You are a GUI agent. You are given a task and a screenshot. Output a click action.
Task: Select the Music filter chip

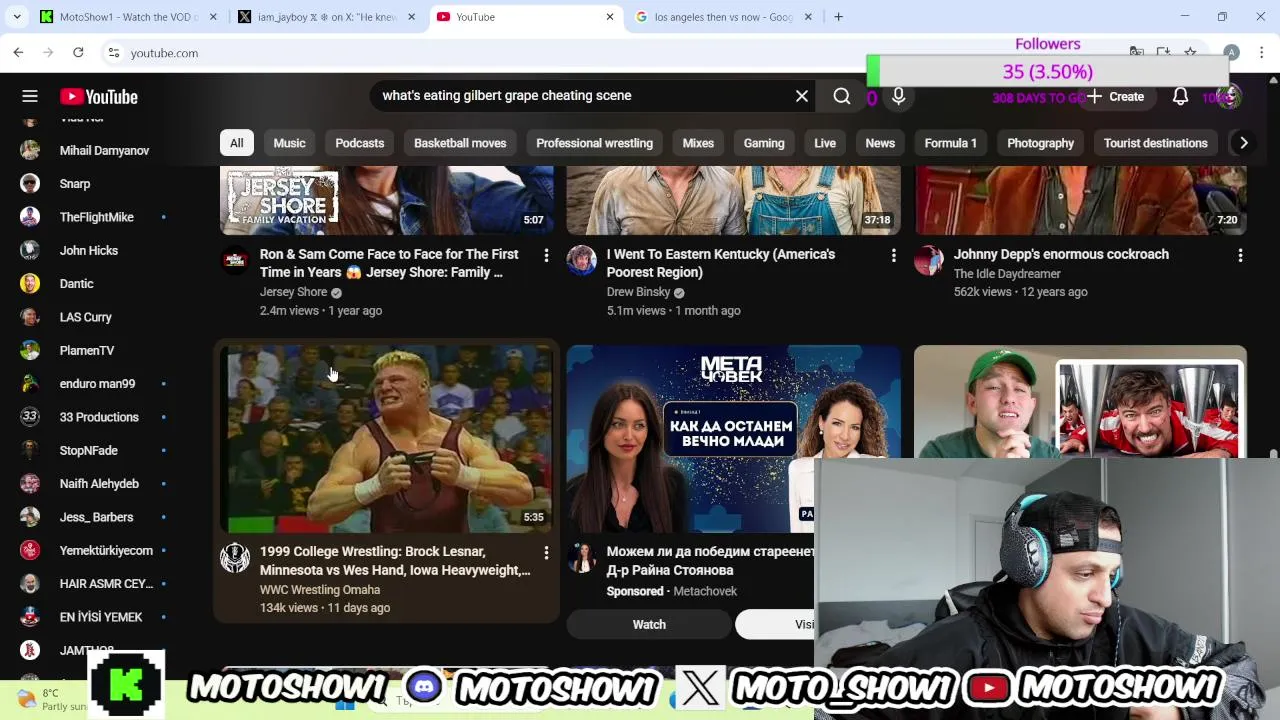pos(289,143)
